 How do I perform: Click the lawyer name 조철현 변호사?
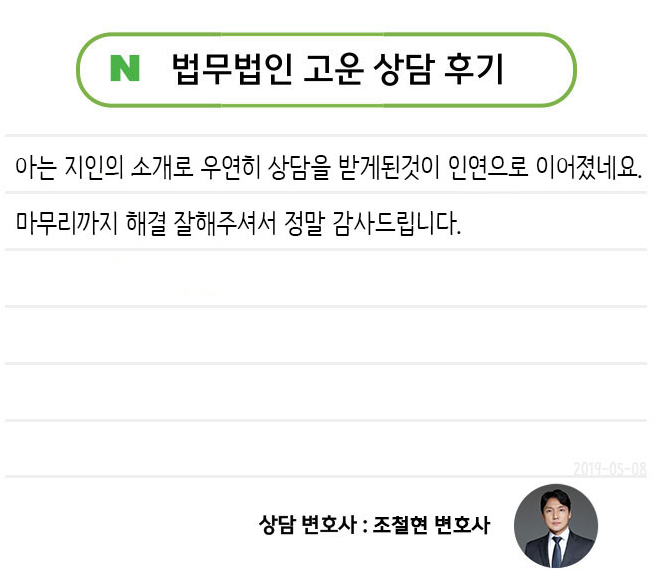tap(430, 525)
